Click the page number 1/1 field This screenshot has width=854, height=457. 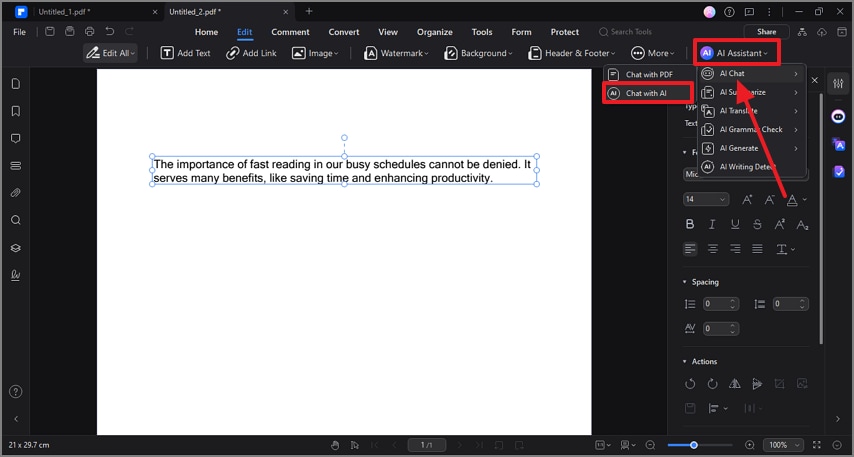point(426,445)
